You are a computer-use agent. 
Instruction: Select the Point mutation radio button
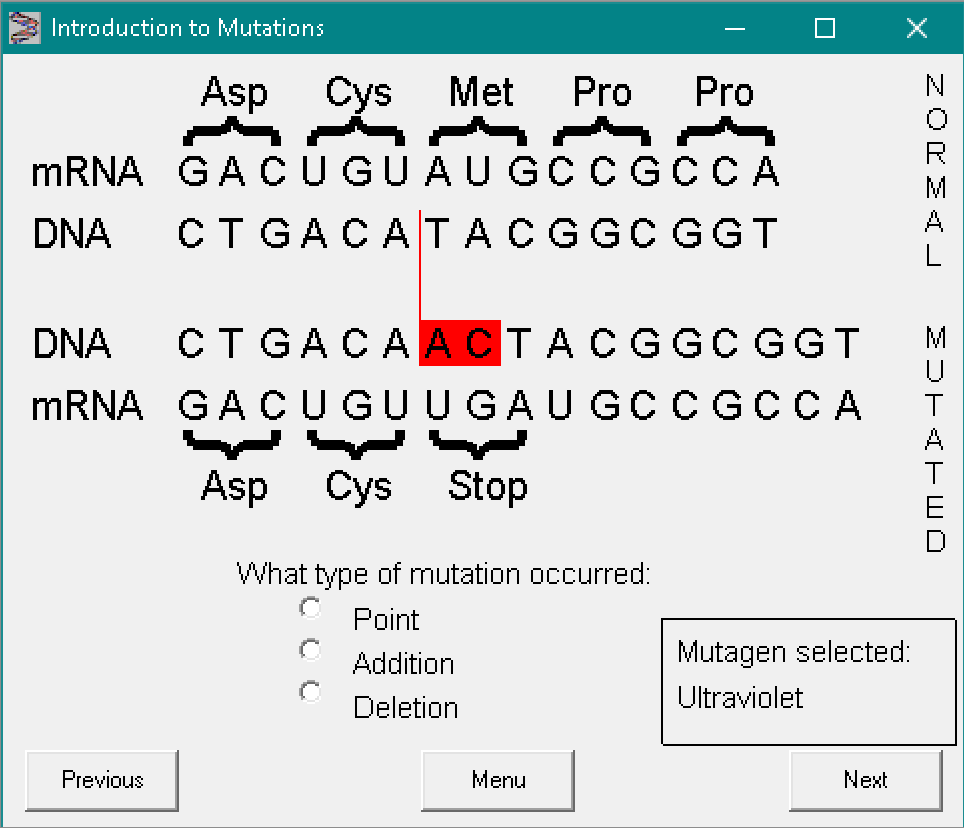(311, 608)
